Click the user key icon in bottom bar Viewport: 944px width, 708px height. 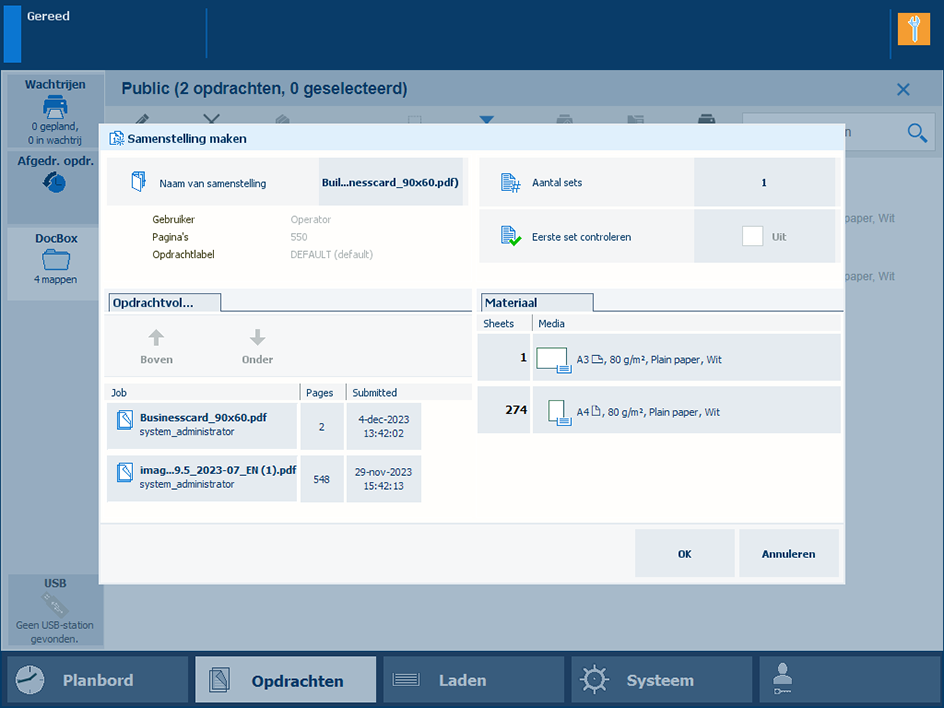[x=783, y=680]
